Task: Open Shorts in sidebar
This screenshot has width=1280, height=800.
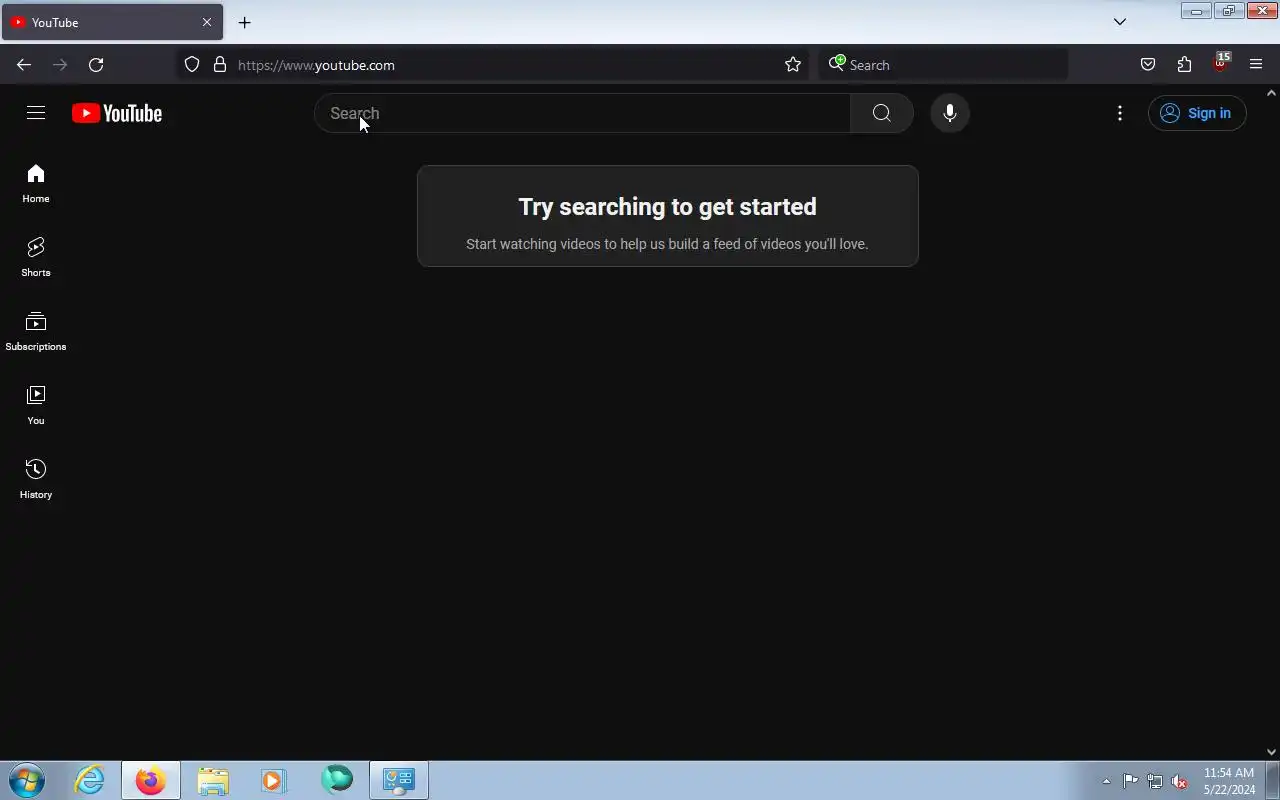Action: [x=36, y=258]
